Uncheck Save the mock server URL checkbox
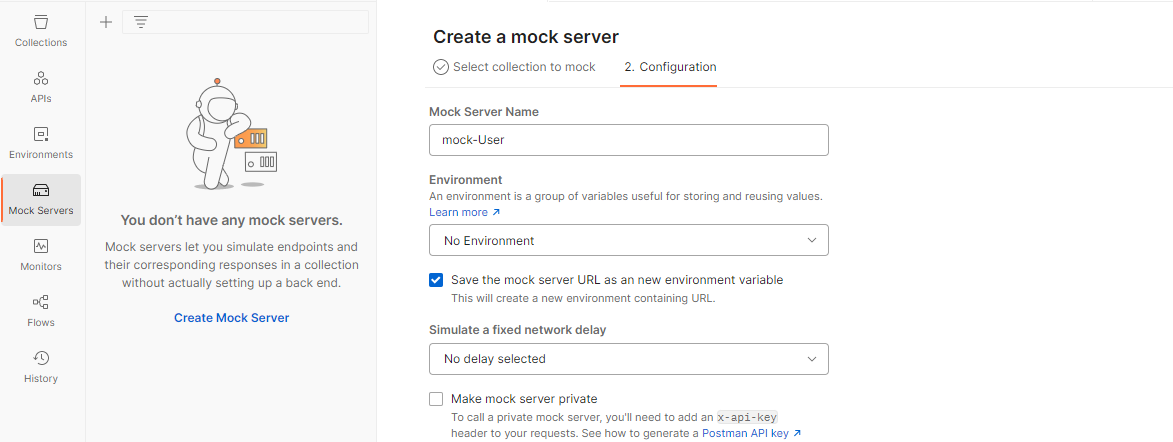The width and height of the screenshot is (1173, 442). coord(436,280)
